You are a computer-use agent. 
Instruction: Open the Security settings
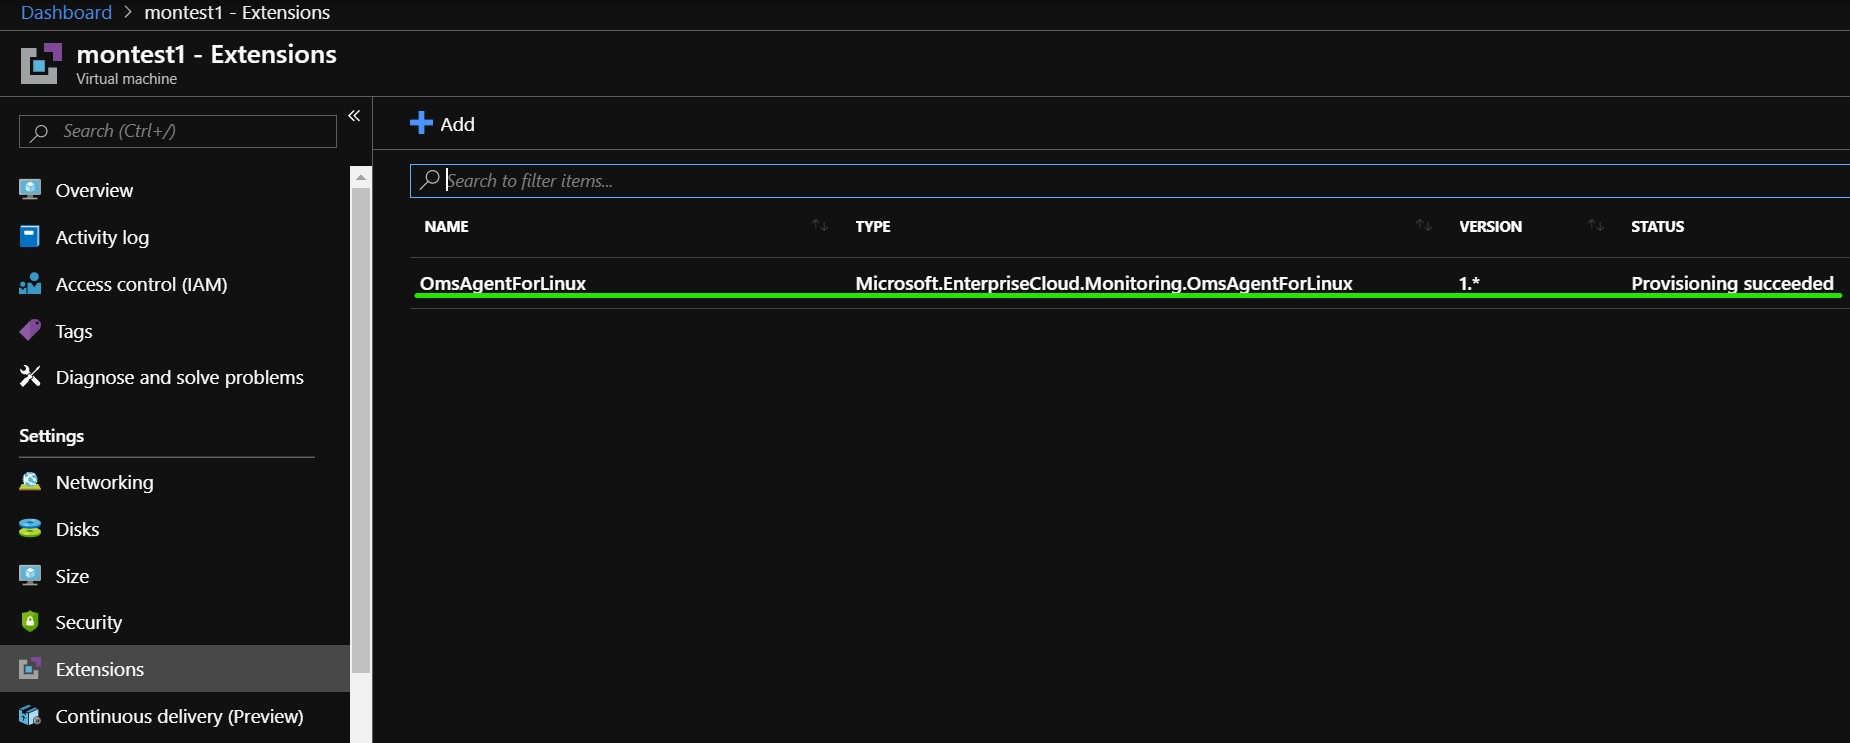89,622
